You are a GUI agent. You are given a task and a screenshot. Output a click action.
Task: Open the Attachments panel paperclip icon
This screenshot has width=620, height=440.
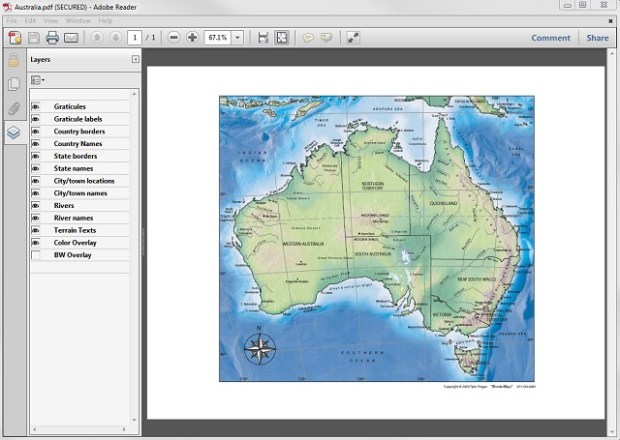14,108
